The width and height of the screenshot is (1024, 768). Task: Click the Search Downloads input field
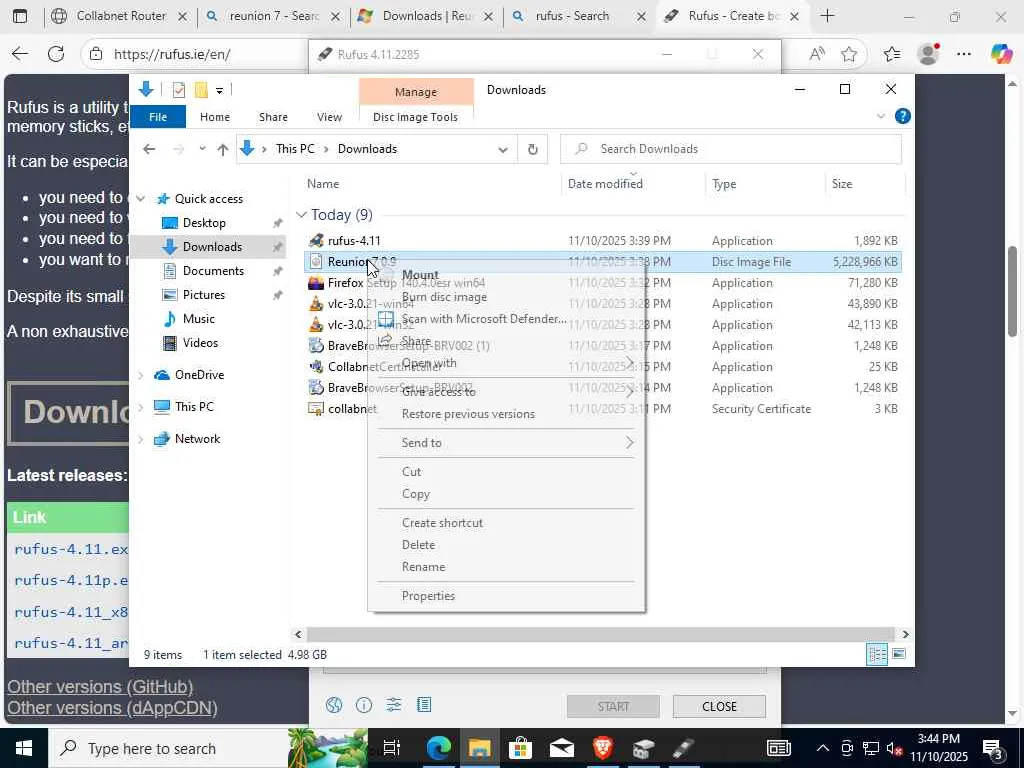coord(731,149)
